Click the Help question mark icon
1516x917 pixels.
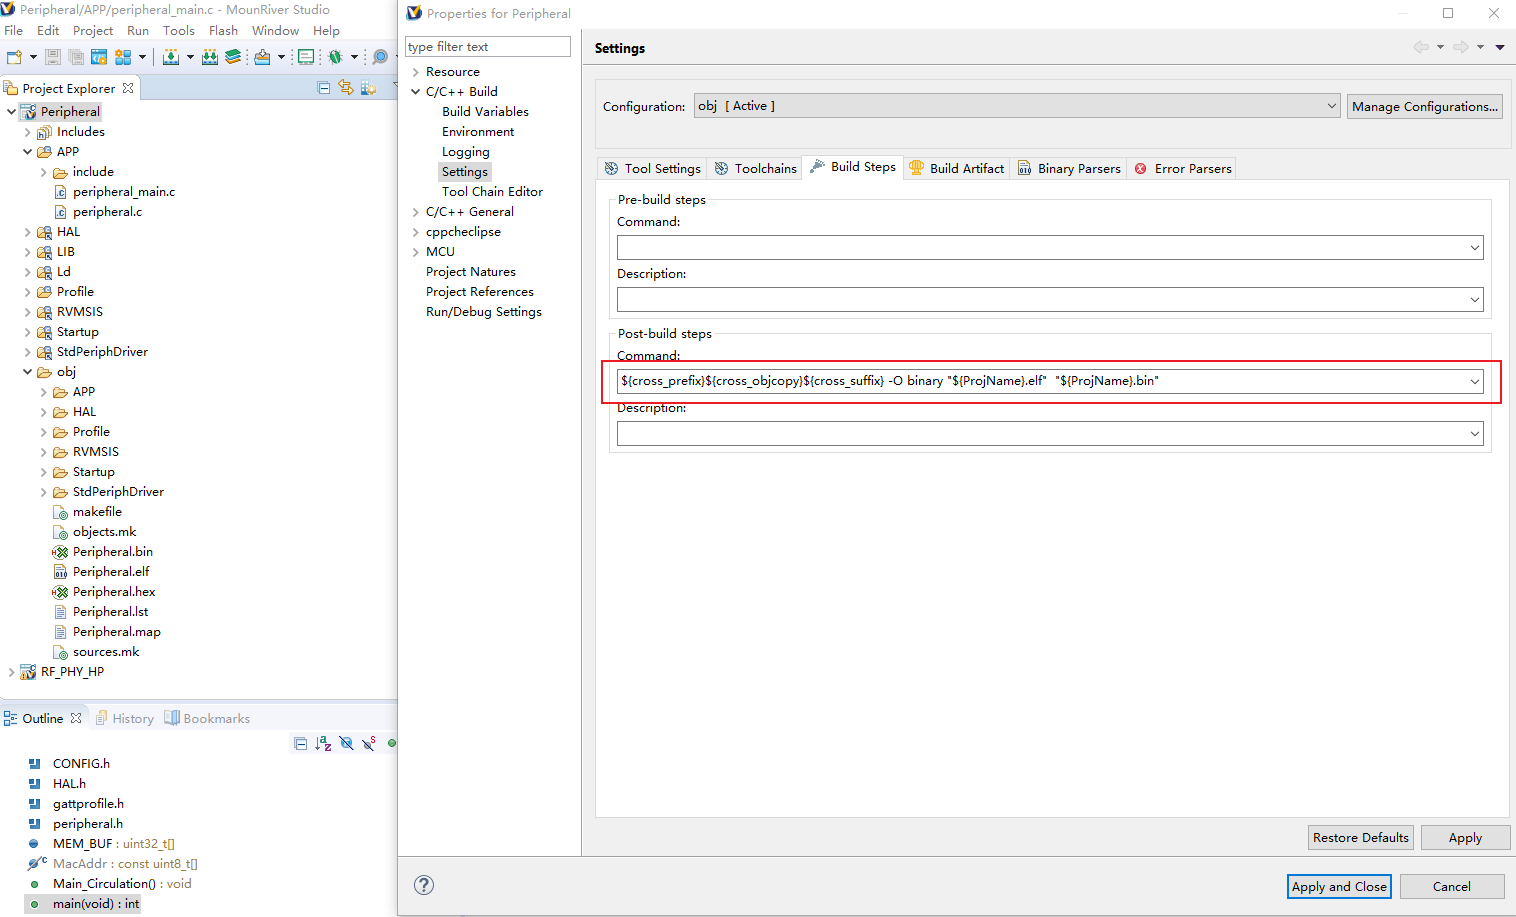[424, 885]
